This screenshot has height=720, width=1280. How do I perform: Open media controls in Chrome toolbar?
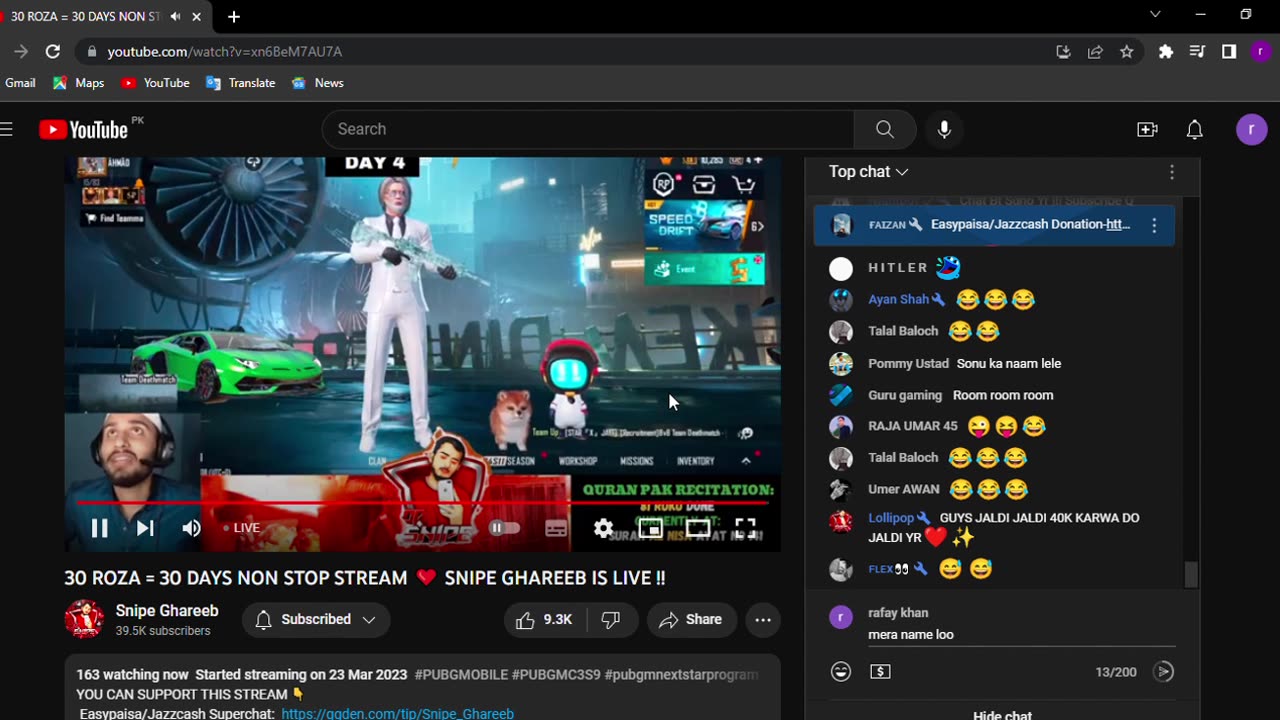click(x=1197, y=51)
